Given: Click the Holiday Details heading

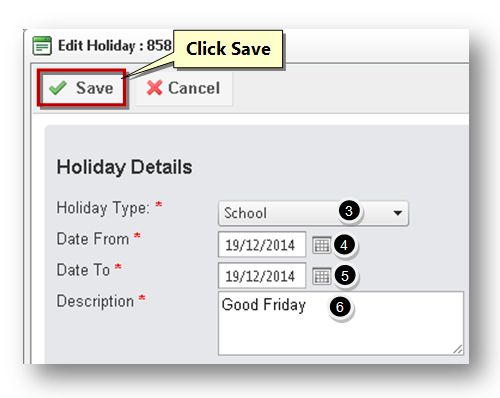Looking at the screenshot, I should [x=124, y=167].
